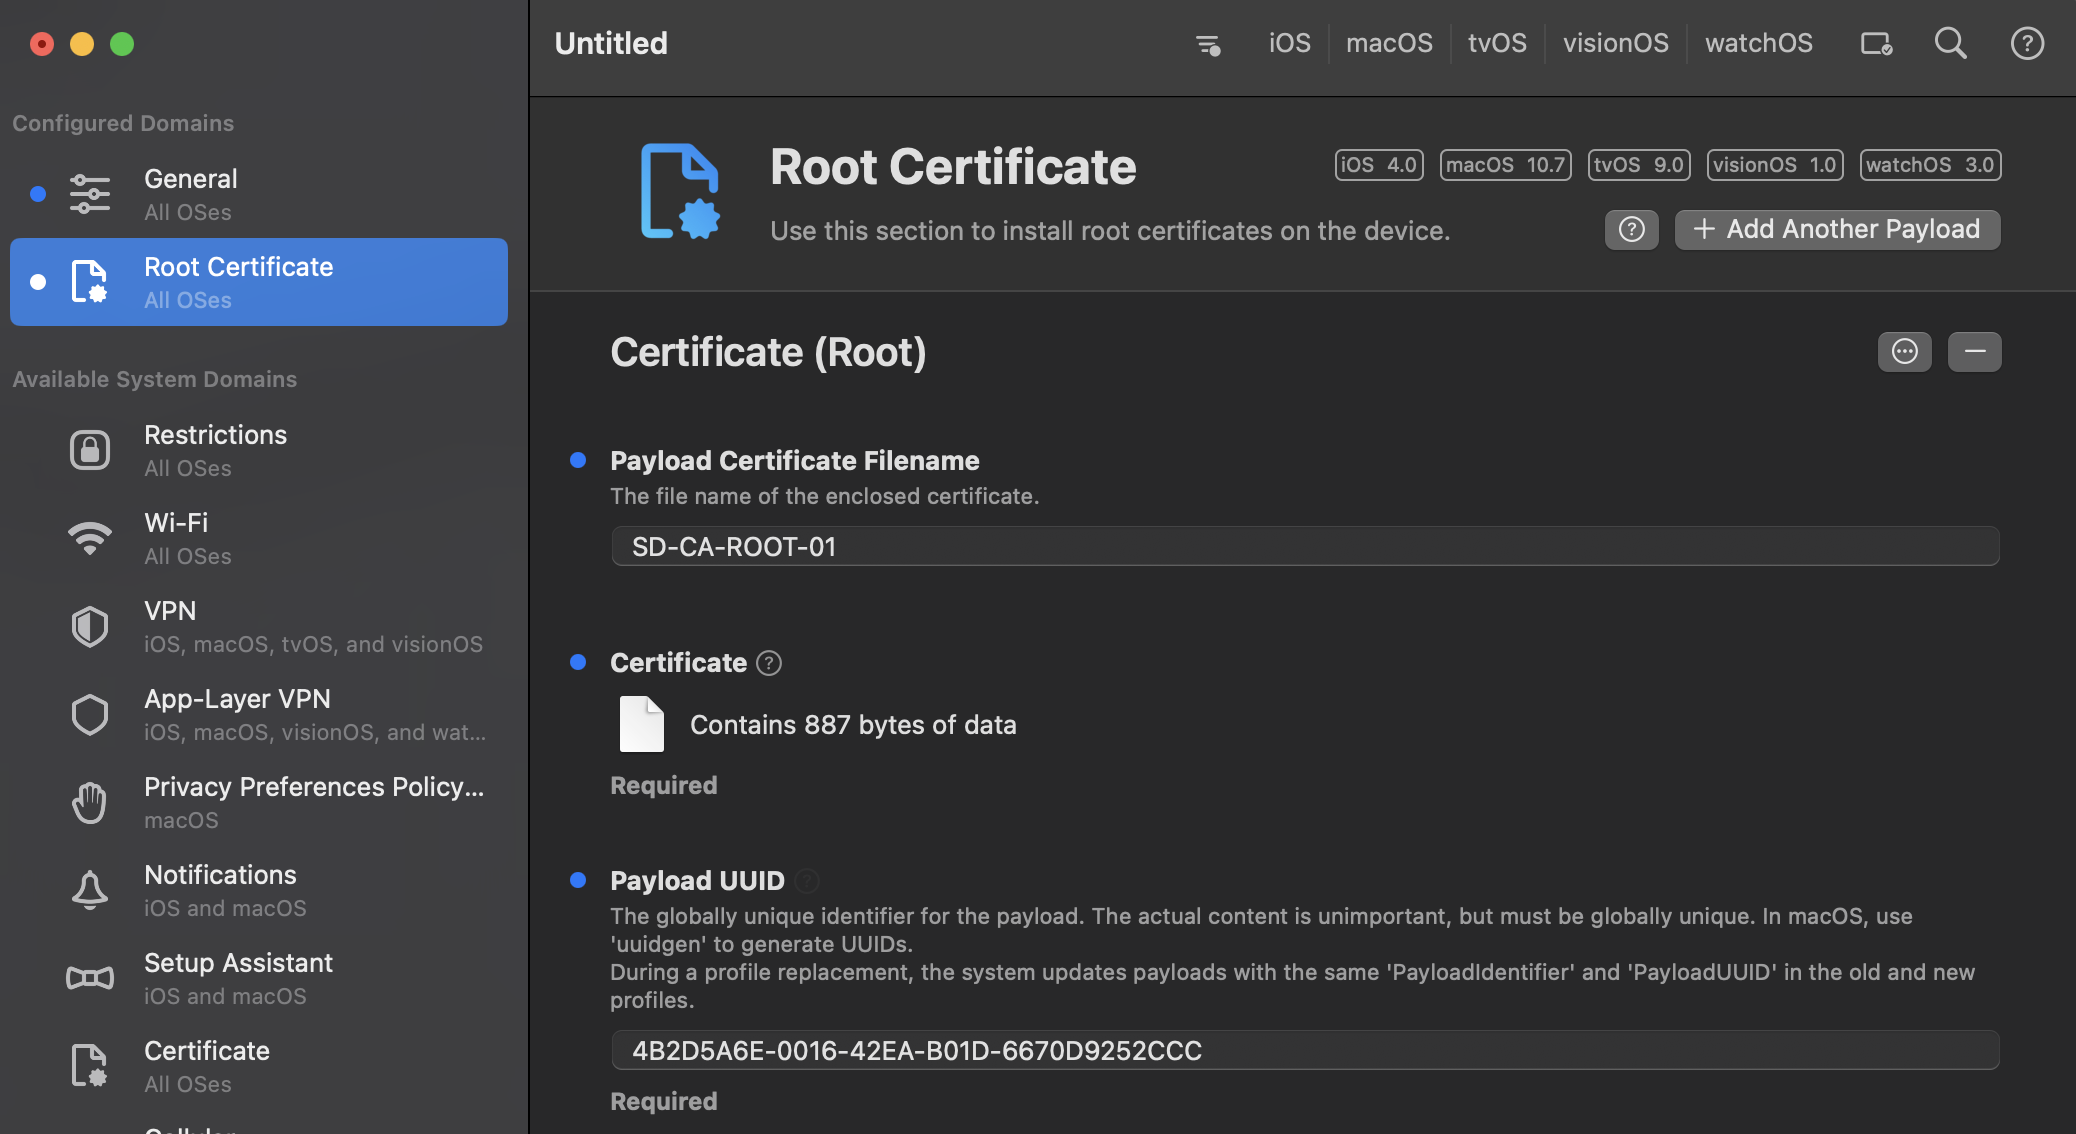
Task: Click the Wi-Fi signal icon in sidebar
Action: [x=90, y=538]
